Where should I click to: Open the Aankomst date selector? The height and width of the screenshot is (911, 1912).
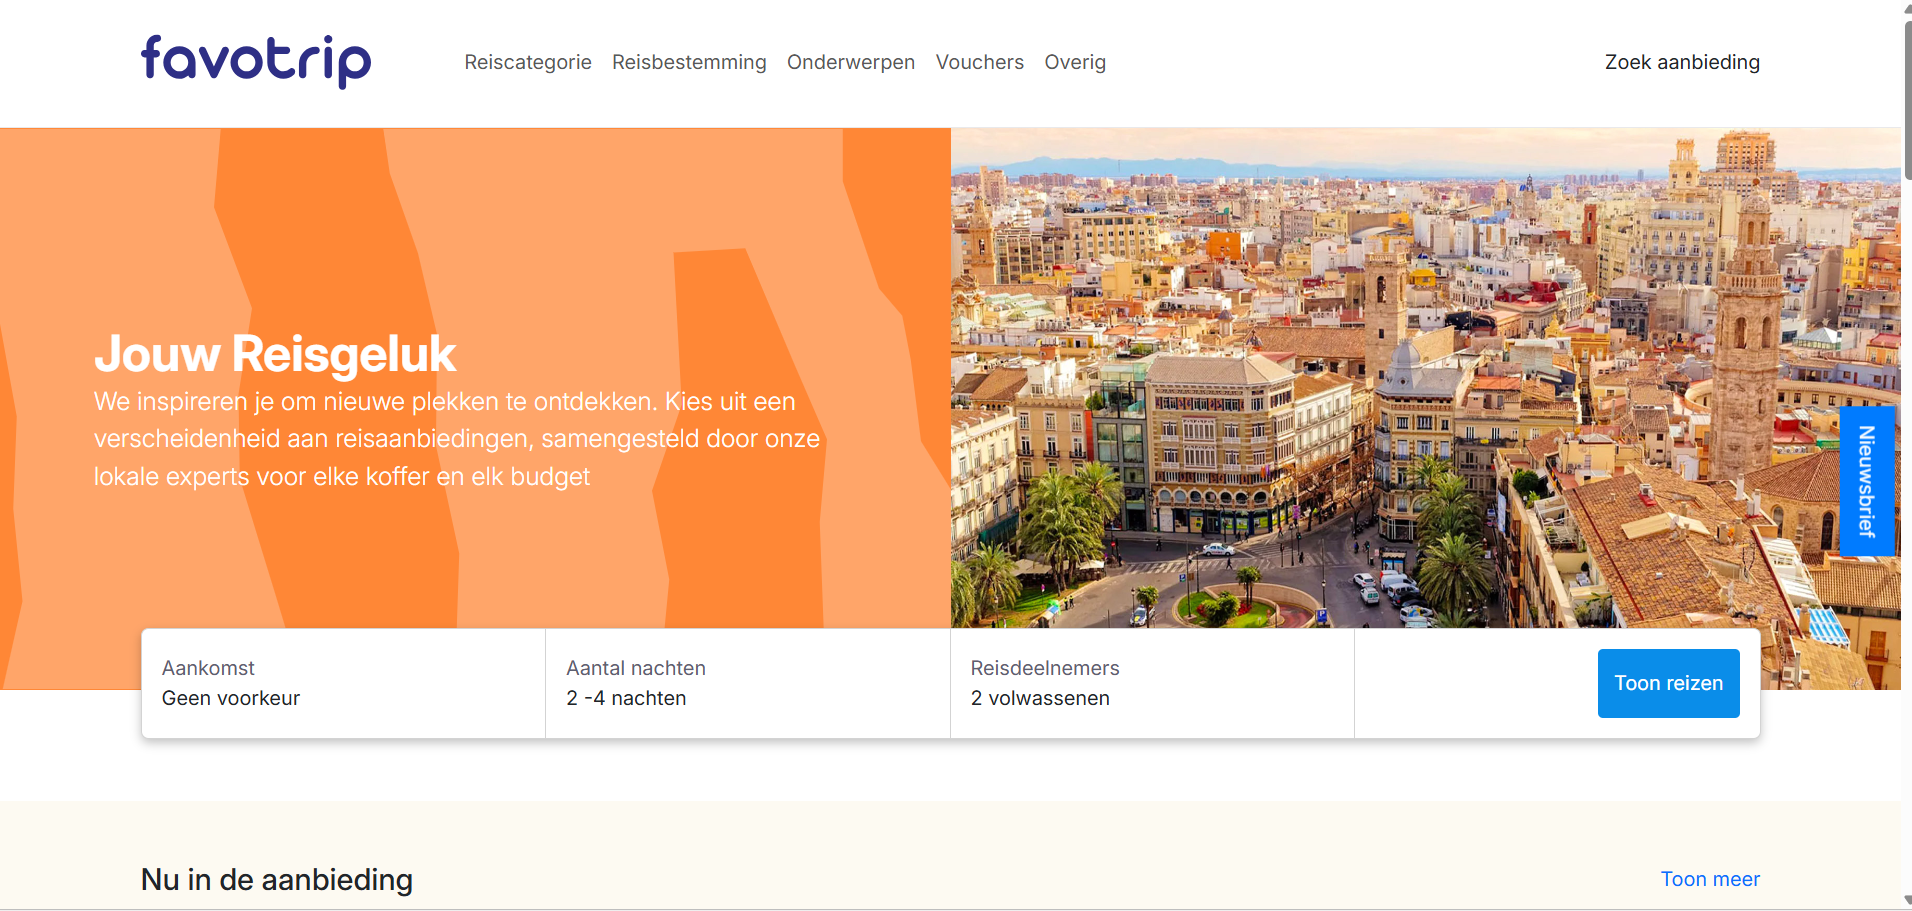click(343, 683)
